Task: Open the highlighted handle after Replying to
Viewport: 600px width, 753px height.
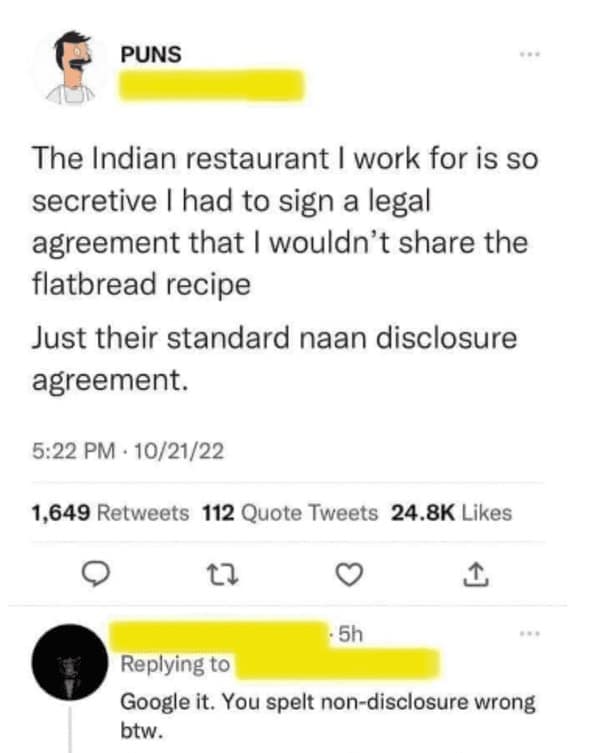Action: (x=336, y=663)
